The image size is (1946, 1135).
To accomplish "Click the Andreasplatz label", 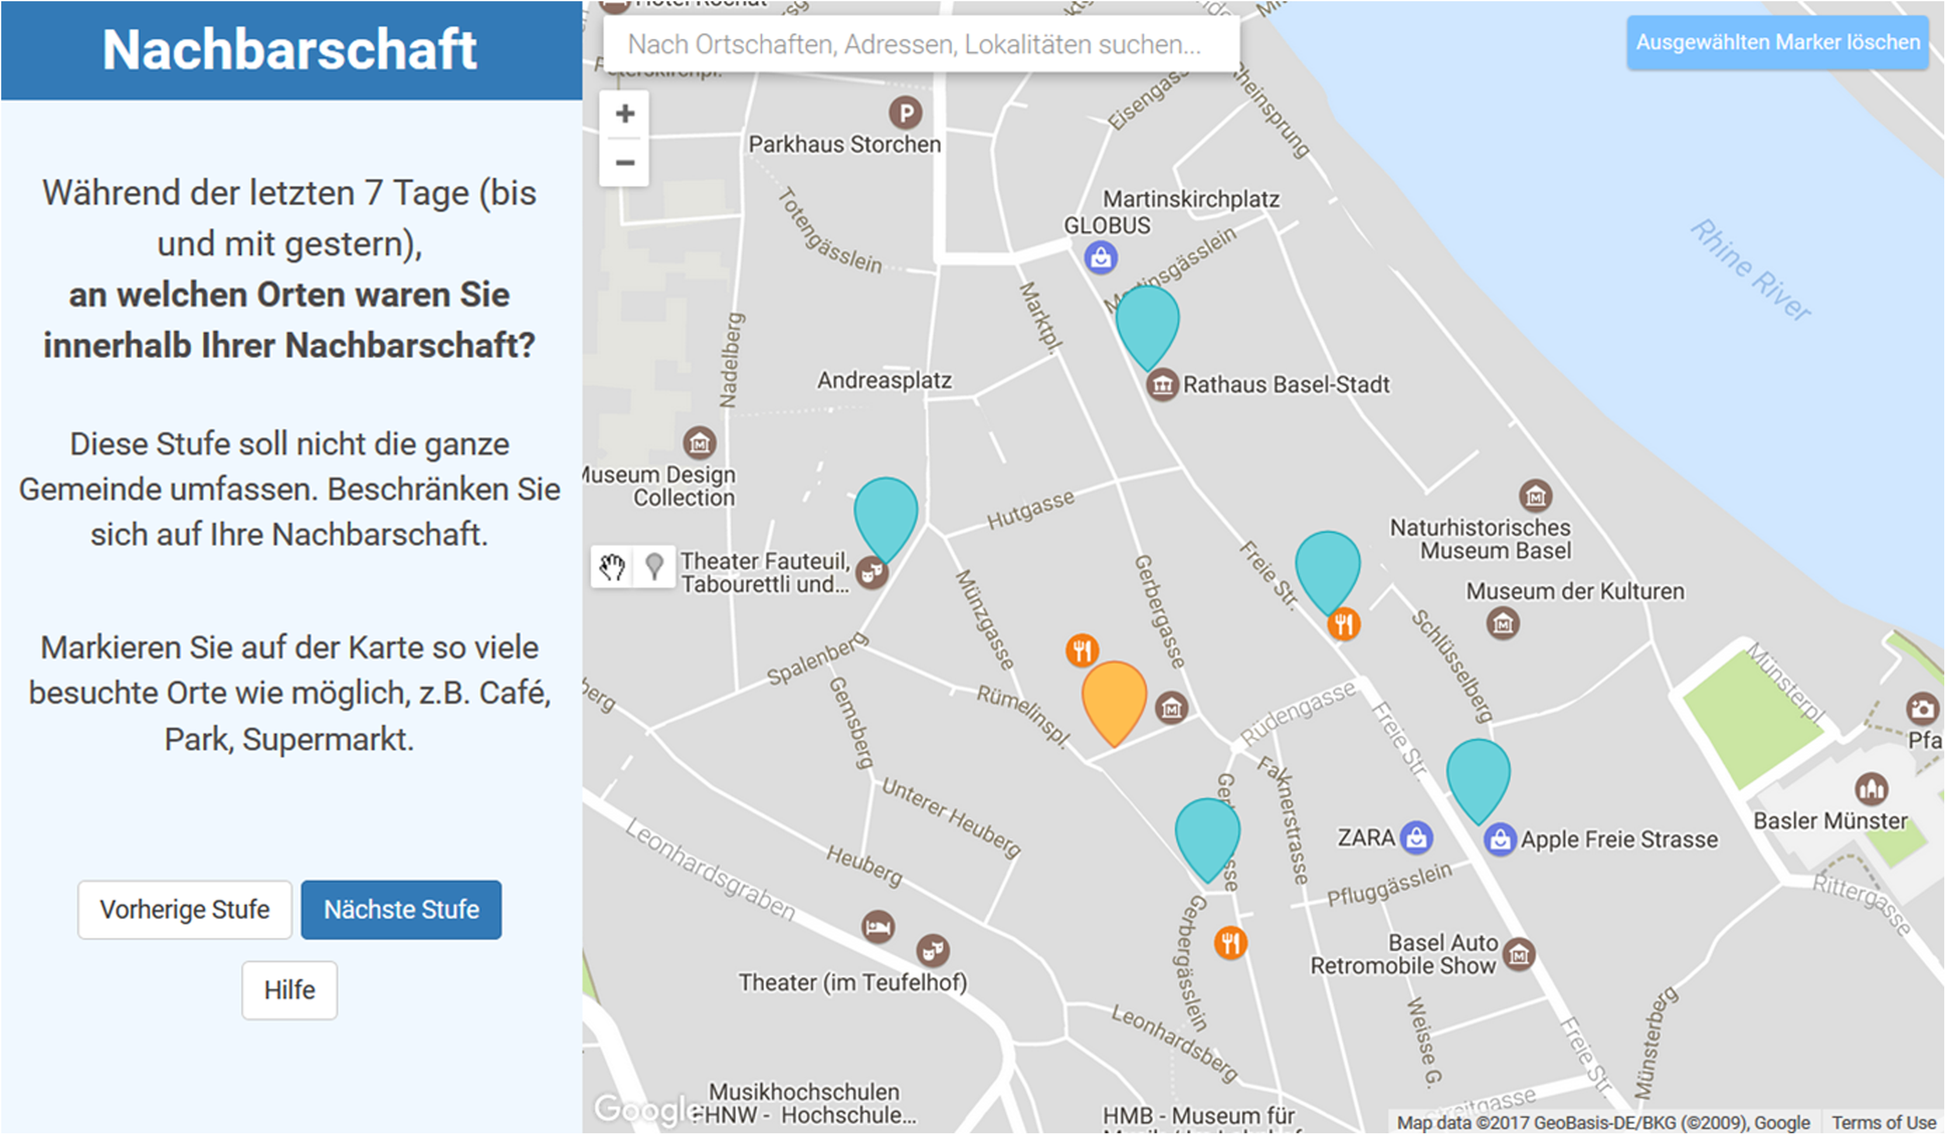I will point(884,380).
